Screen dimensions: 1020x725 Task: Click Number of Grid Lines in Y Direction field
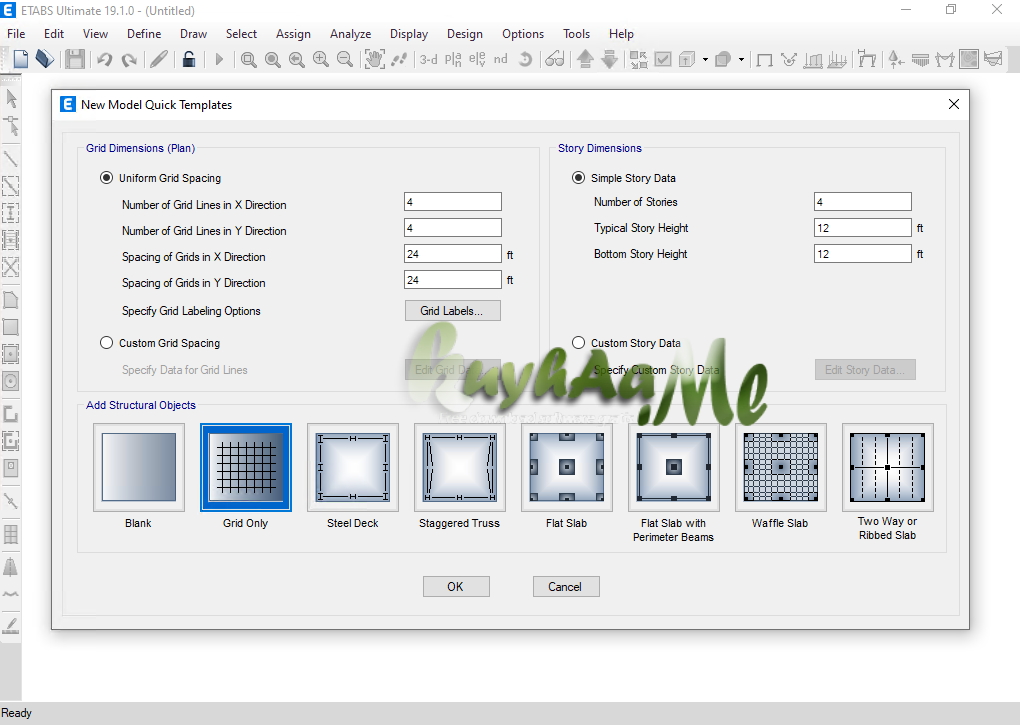(453, 228)
